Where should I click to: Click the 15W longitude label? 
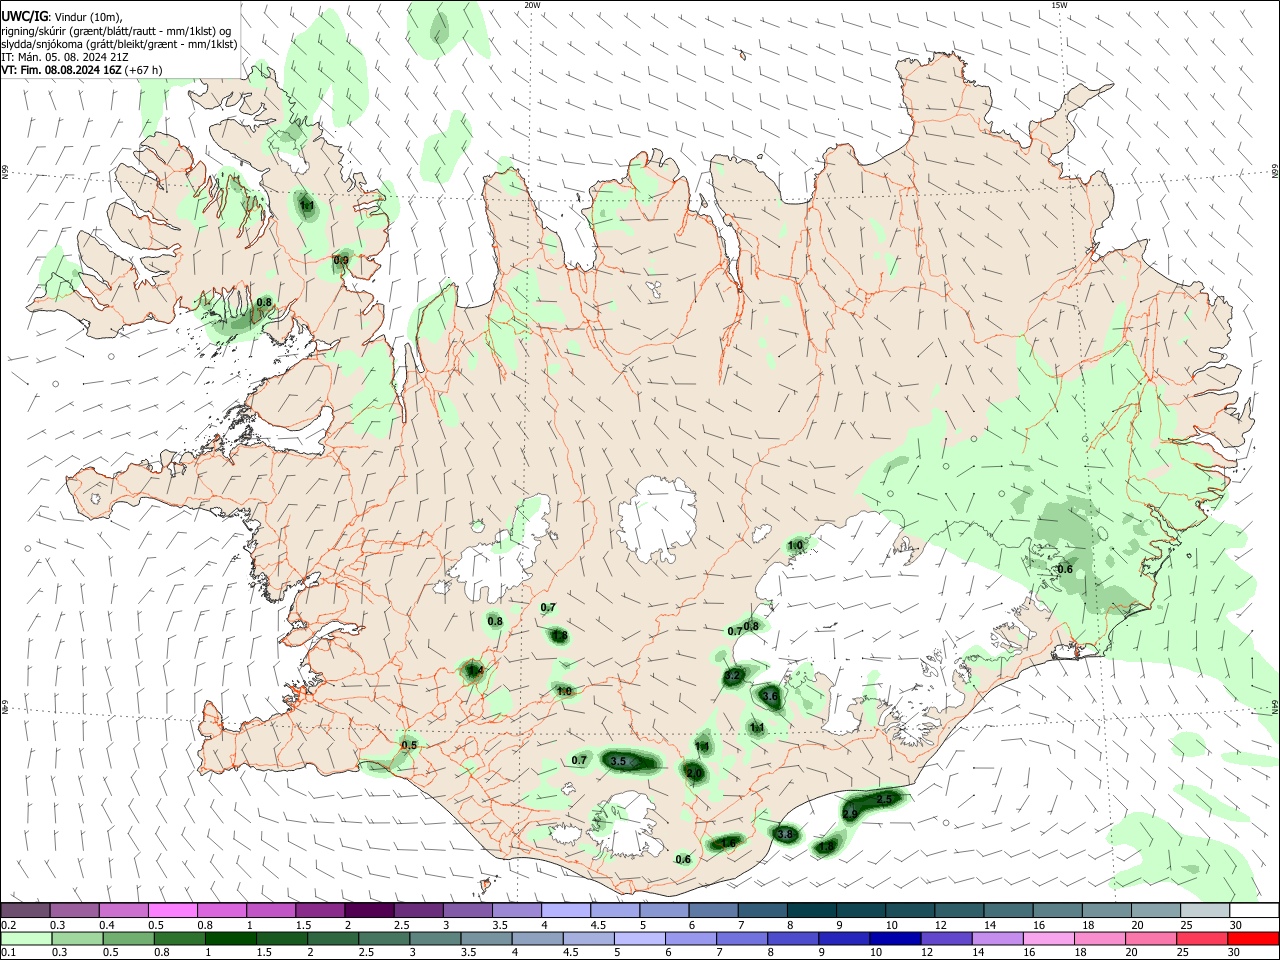1059,5
